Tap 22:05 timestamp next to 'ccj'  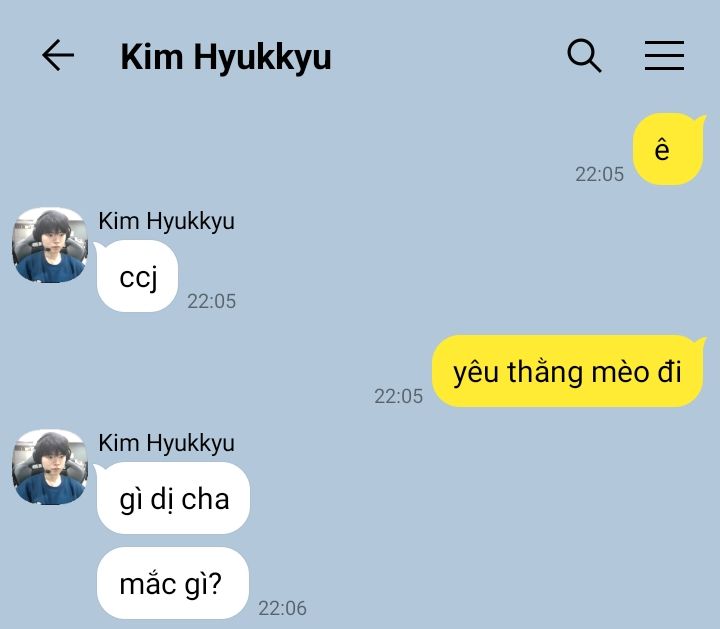tap(212, 302)
